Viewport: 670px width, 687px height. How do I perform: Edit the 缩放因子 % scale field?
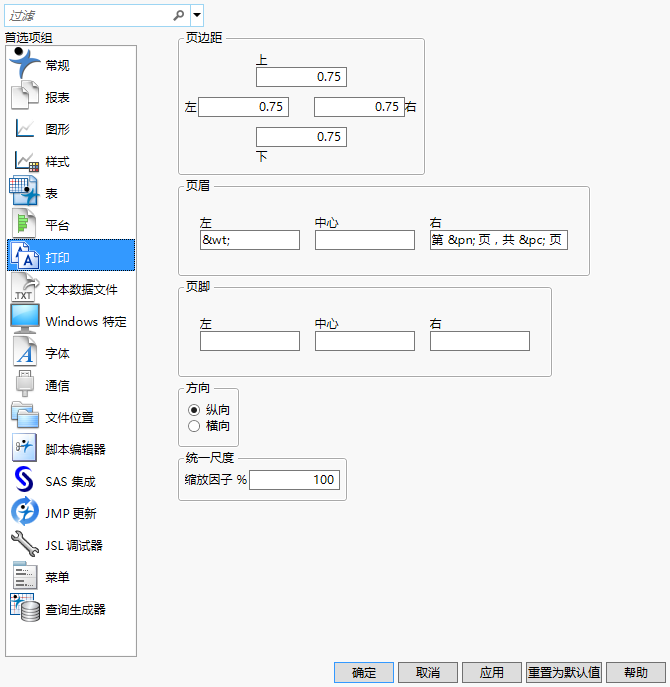click(294, 480)
